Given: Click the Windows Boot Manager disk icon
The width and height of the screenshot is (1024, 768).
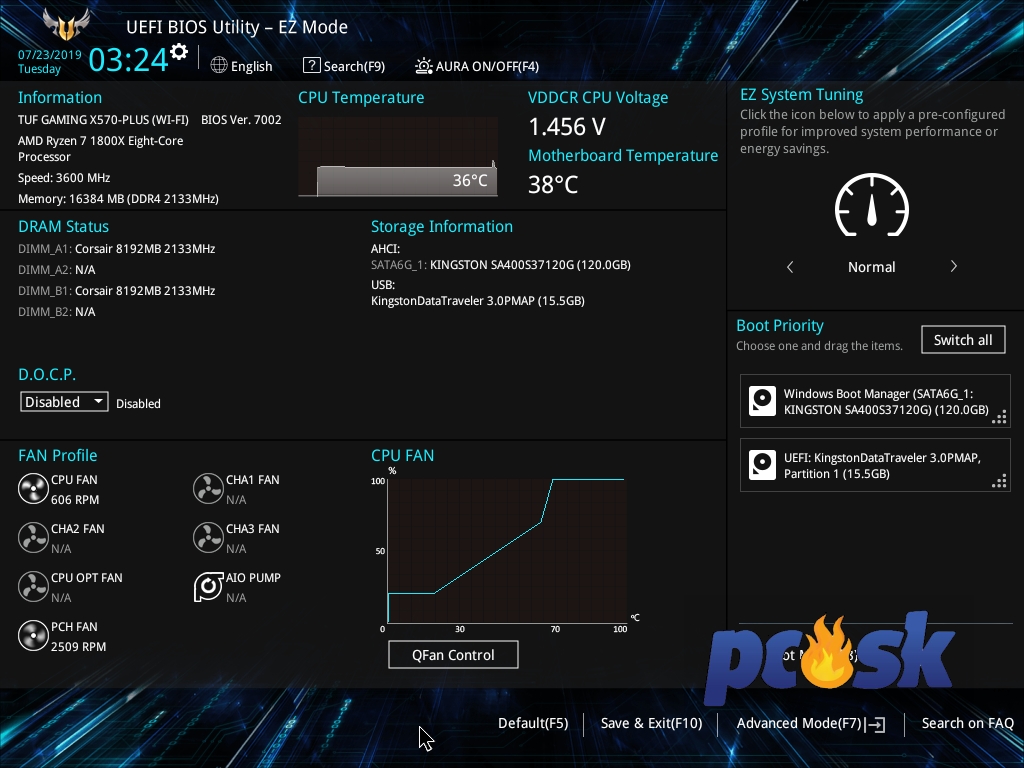Looking at the screenshot, I should 762,401.
